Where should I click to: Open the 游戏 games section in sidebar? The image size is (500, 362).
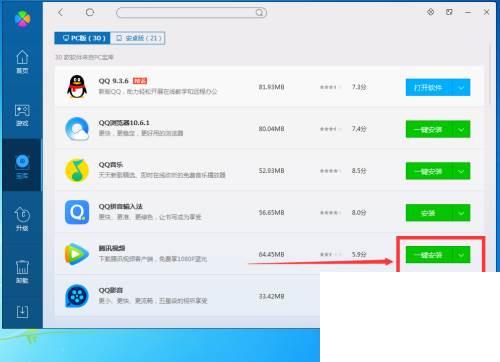tap(22, 115)
